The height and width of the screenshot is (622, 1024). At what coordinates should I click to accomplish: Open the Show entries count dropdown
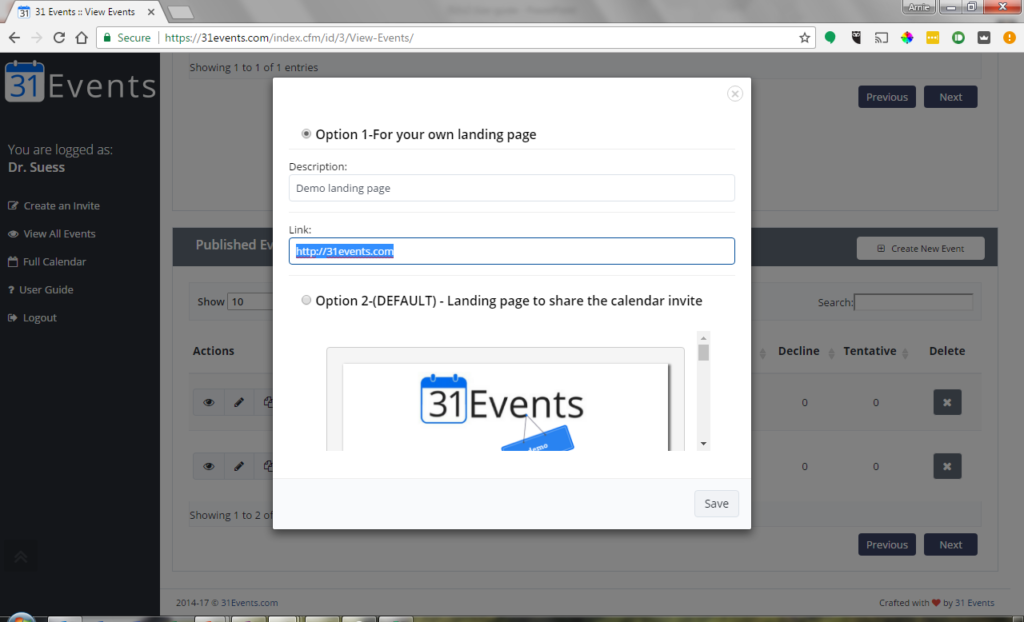coord(250,302)
